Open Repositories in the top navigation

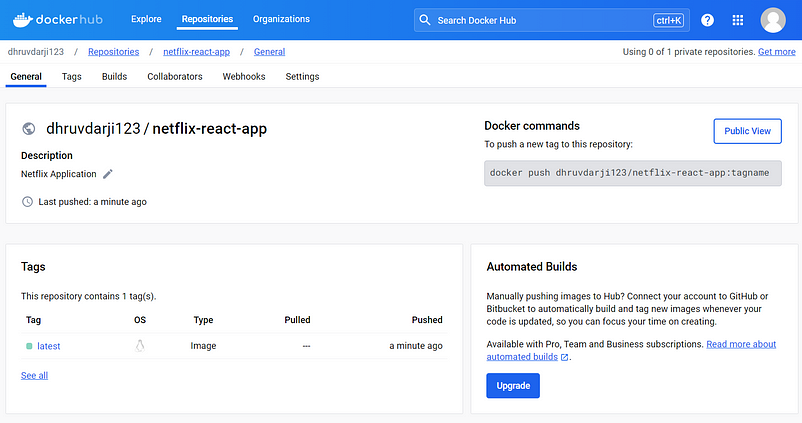pyautogui.click(x=207, y=19)
